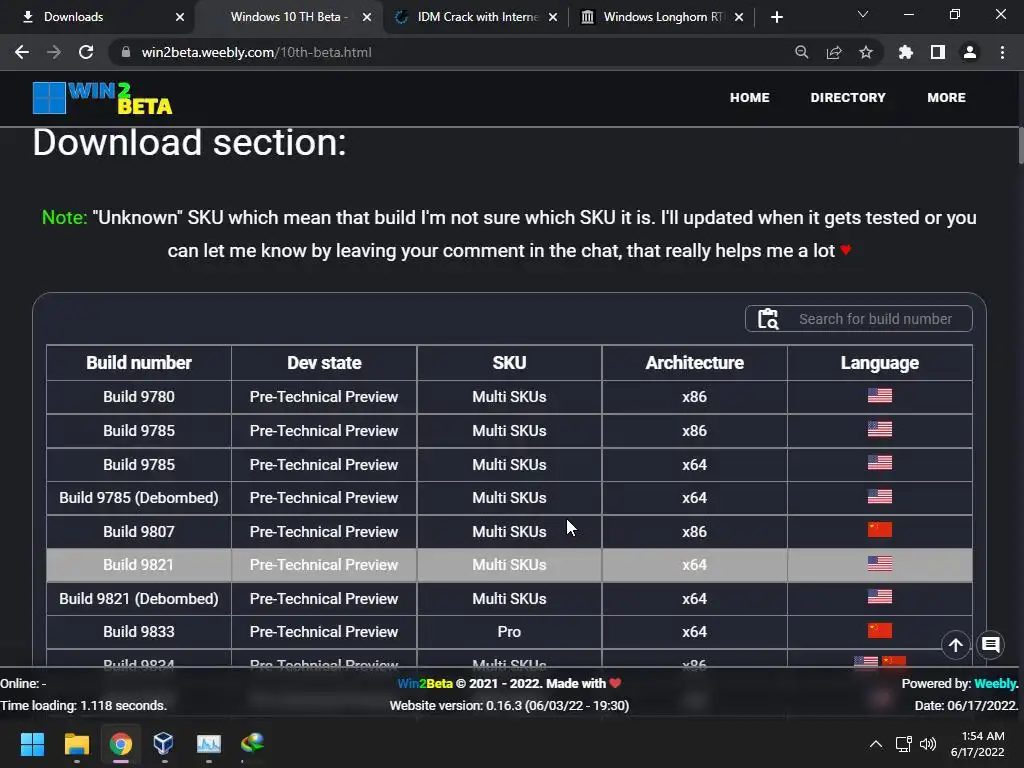
Task: Click the share page icon
Action: (x=834, y=52)
